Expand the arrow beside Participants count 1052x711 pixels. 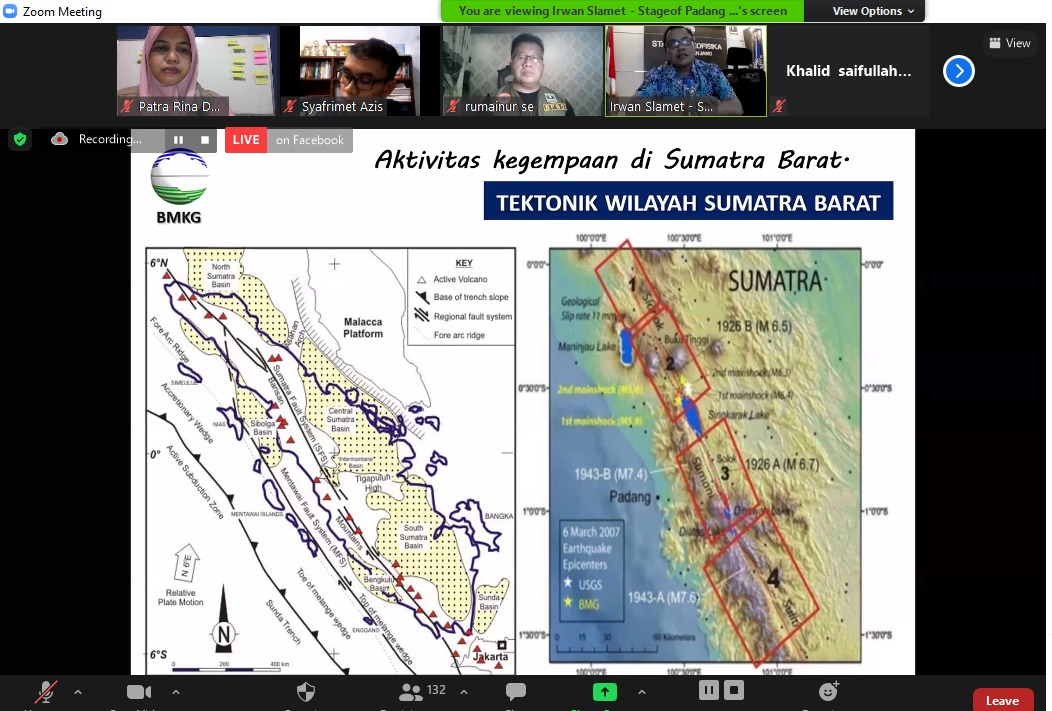464,692
